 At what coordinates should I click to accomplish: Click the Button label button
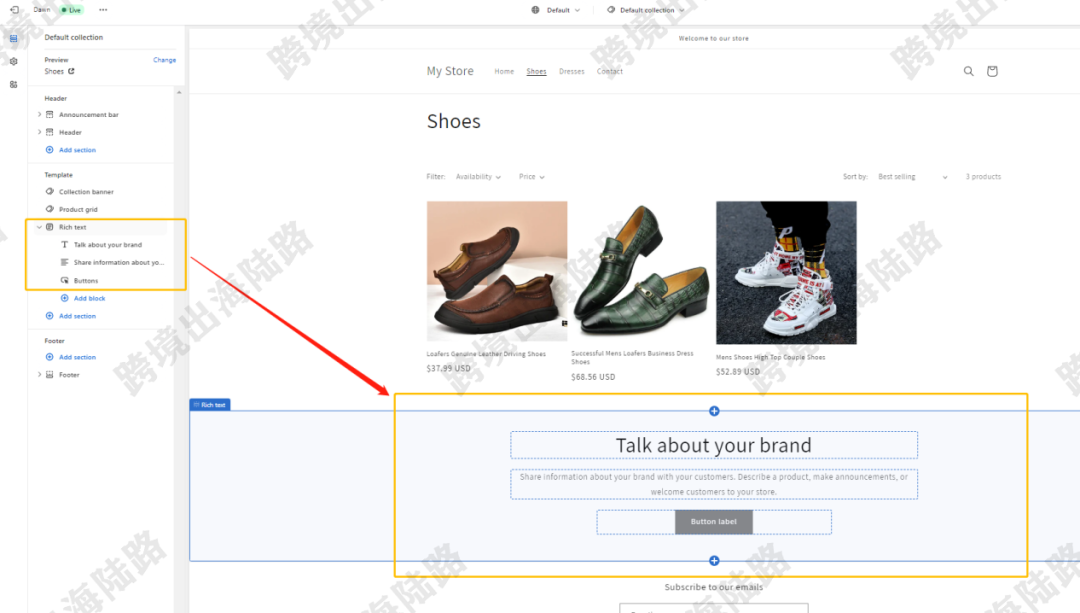[714, 522]
